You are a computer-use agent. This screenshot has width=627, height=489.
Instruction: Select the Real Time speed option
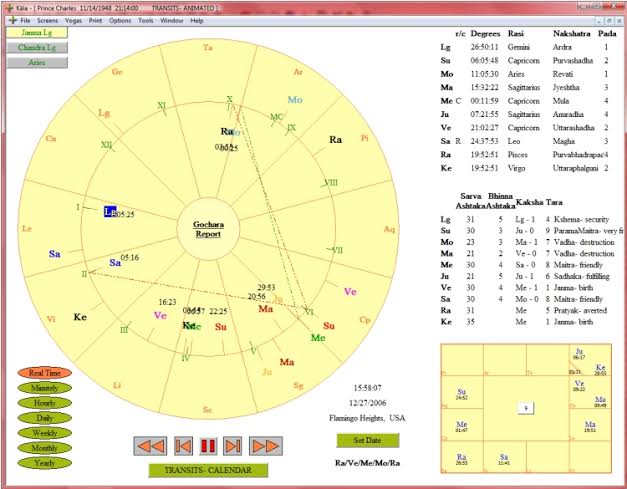pyautogui.click(x=45, y=373)
